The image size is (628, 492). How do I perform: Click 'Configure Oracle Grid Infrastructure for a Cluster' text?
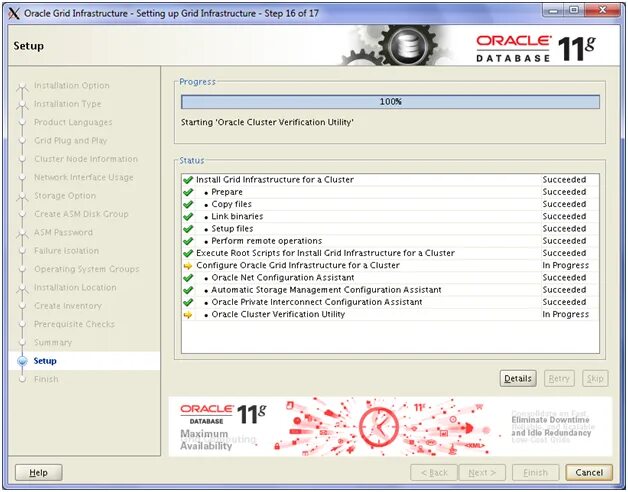(x=298, y=265)
